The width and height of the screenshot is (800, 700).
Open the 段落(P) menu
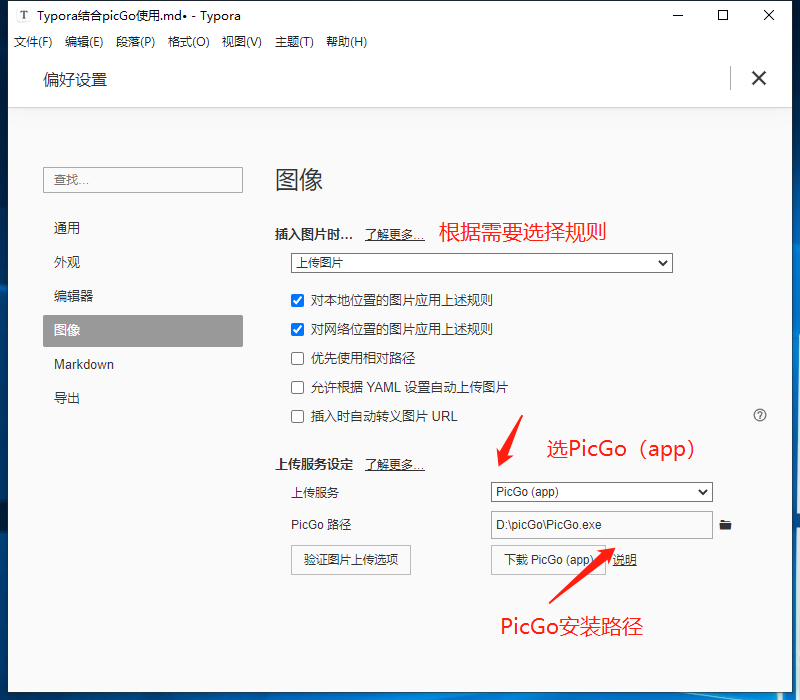pos(135,42)
